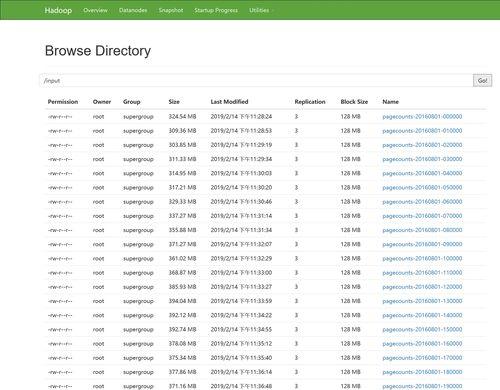Select timestamp ending 11:32:07
Viewport: 500px width, 390px height.
tap(241, 244)
